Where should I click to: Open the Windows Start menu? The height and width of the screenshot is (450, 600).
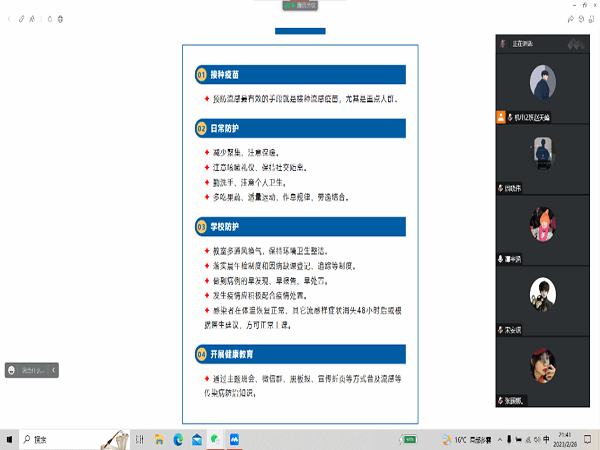pyautogui.click(x=10, y=439)
